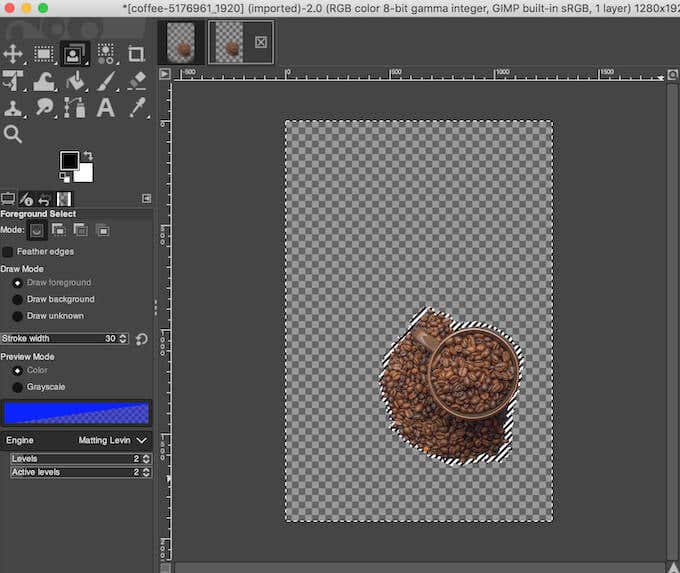Select the Eraser tool
This screenshot has height=573, width=680.
(137, 80)
